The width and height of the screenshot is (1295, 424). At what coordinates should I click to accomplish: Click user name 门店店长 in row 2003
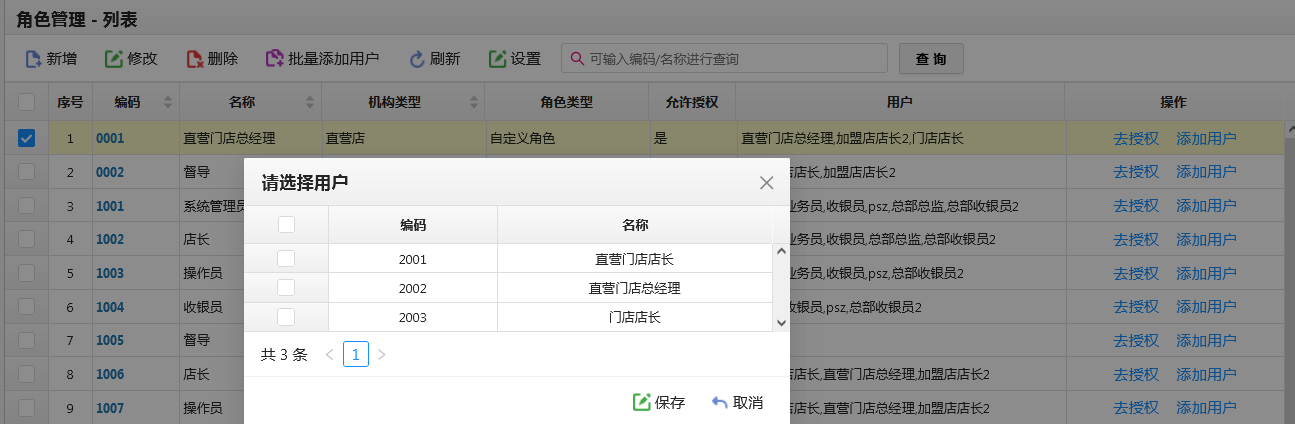point(634,318)
